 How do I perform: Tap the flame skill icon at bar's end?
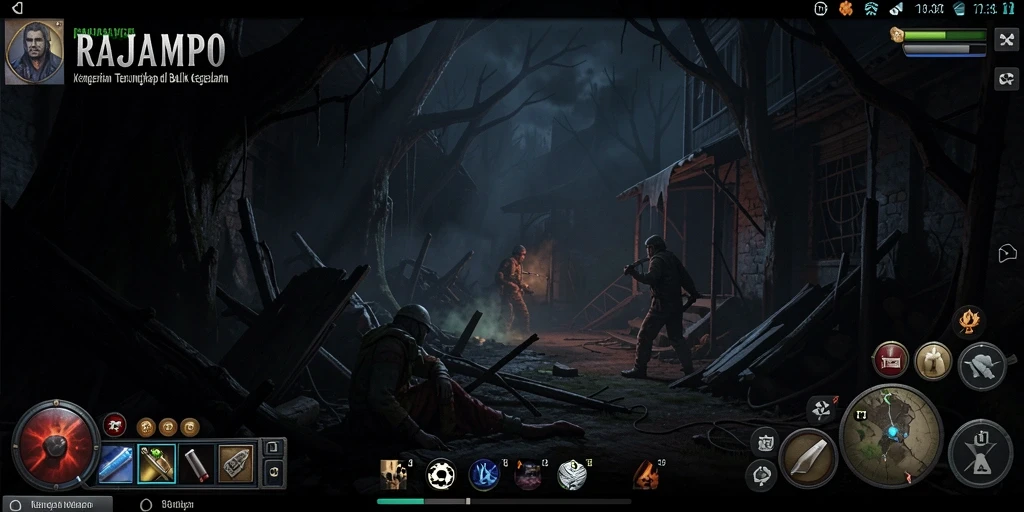[645, 475]
